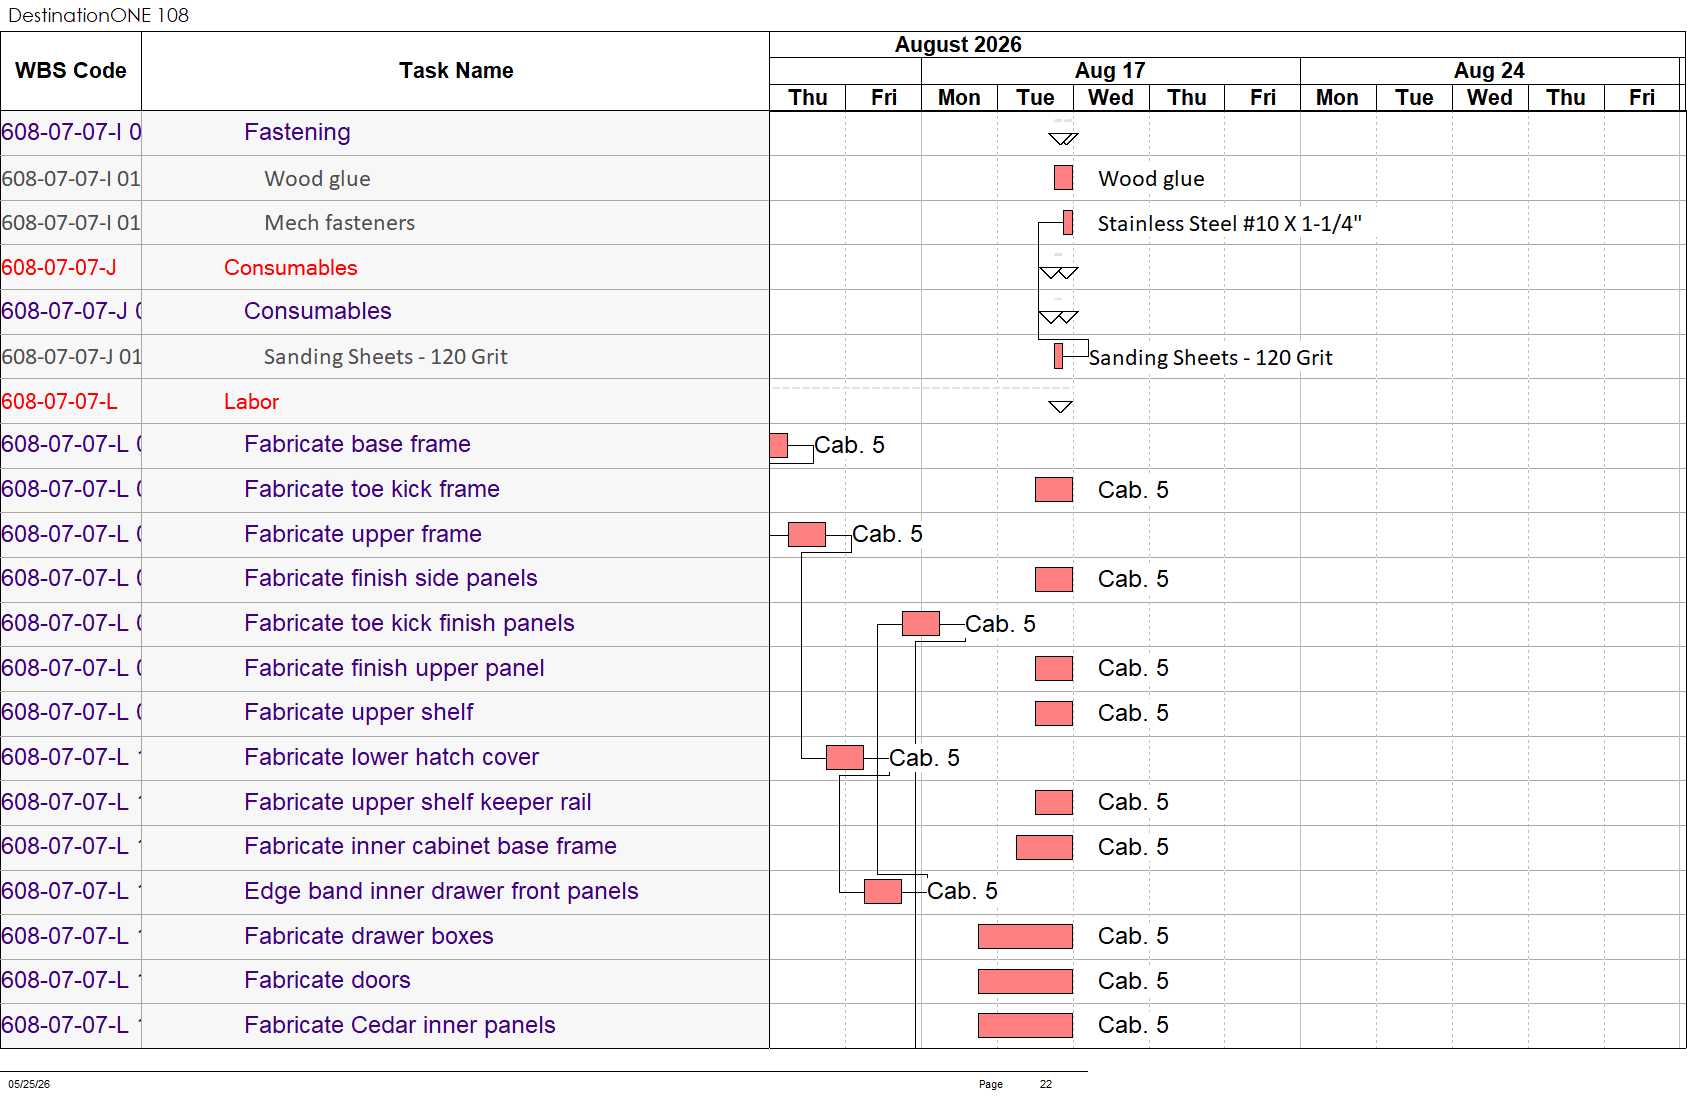Select the Fabricate base frame bar

point(779,445)
